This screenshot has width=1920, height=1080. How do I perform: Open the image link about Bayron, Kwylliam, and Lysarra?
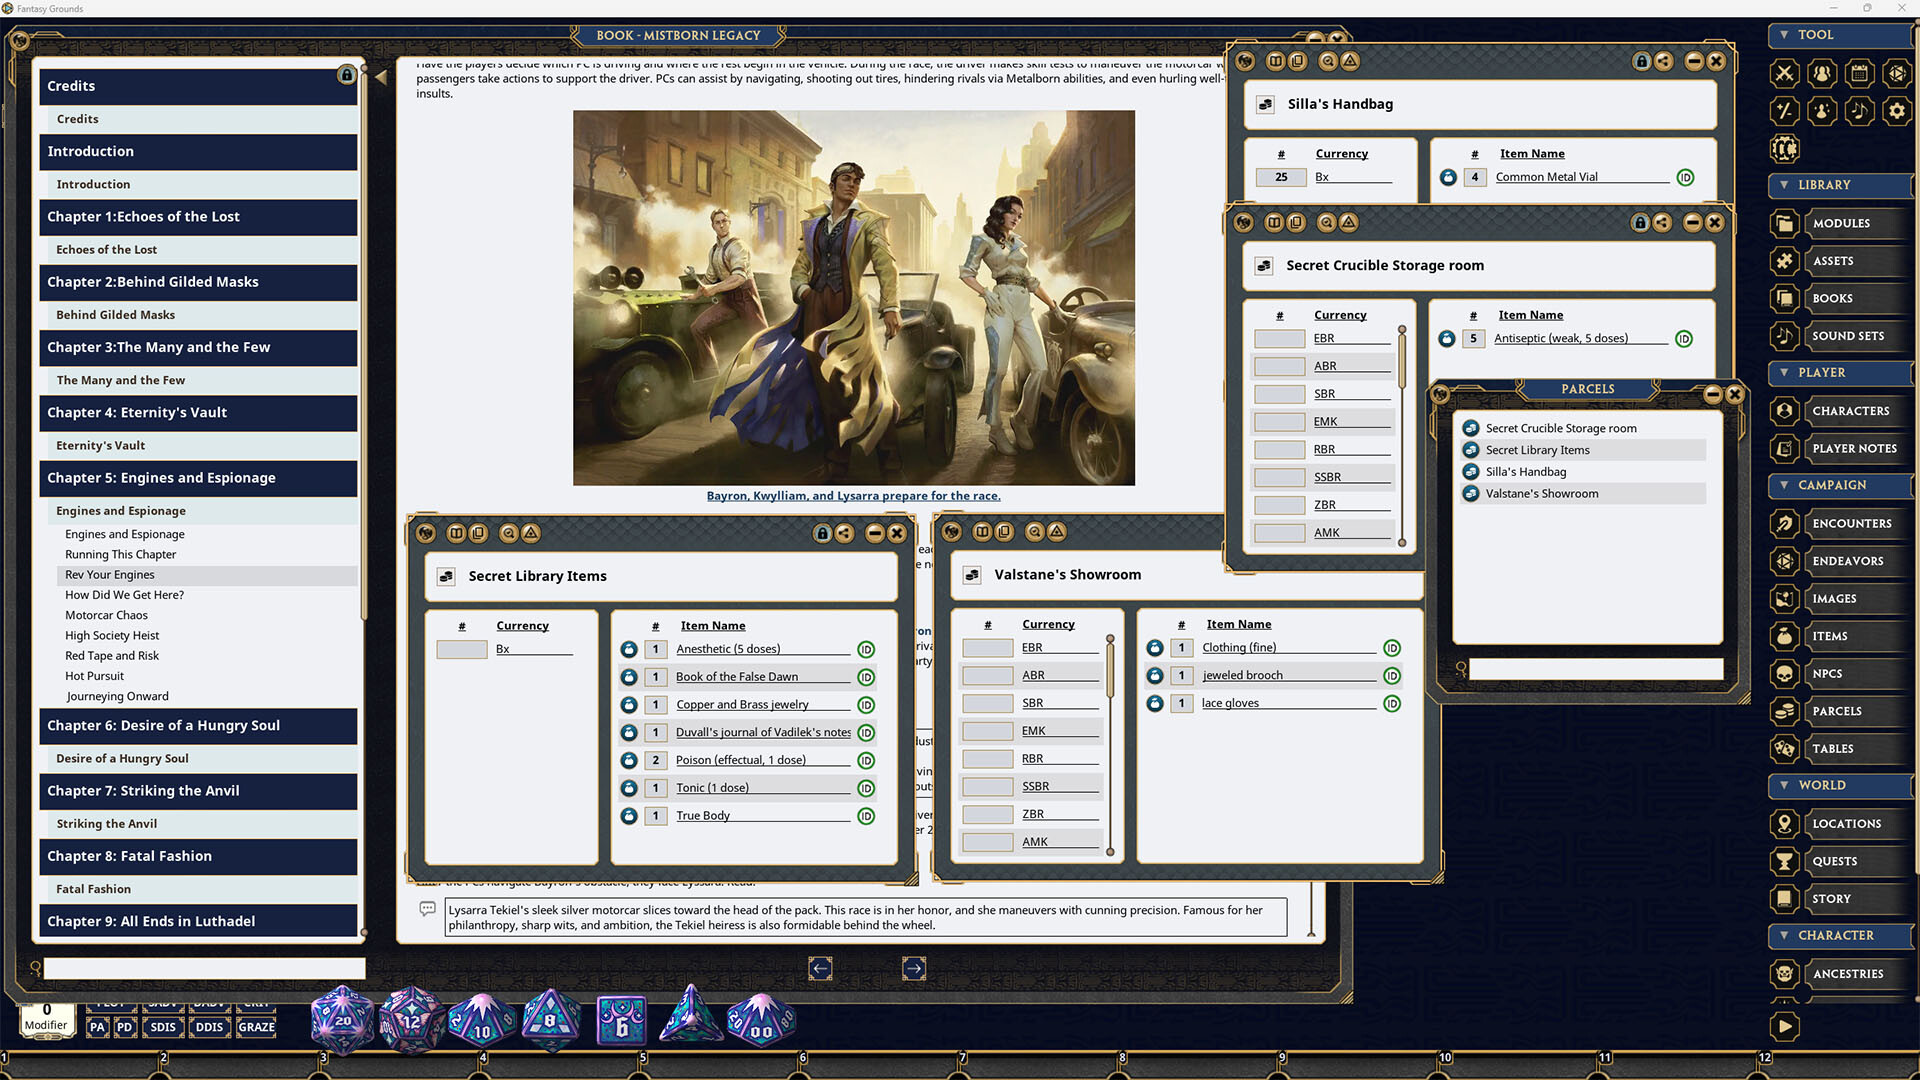pyautogui.click(x=853, y=496)
